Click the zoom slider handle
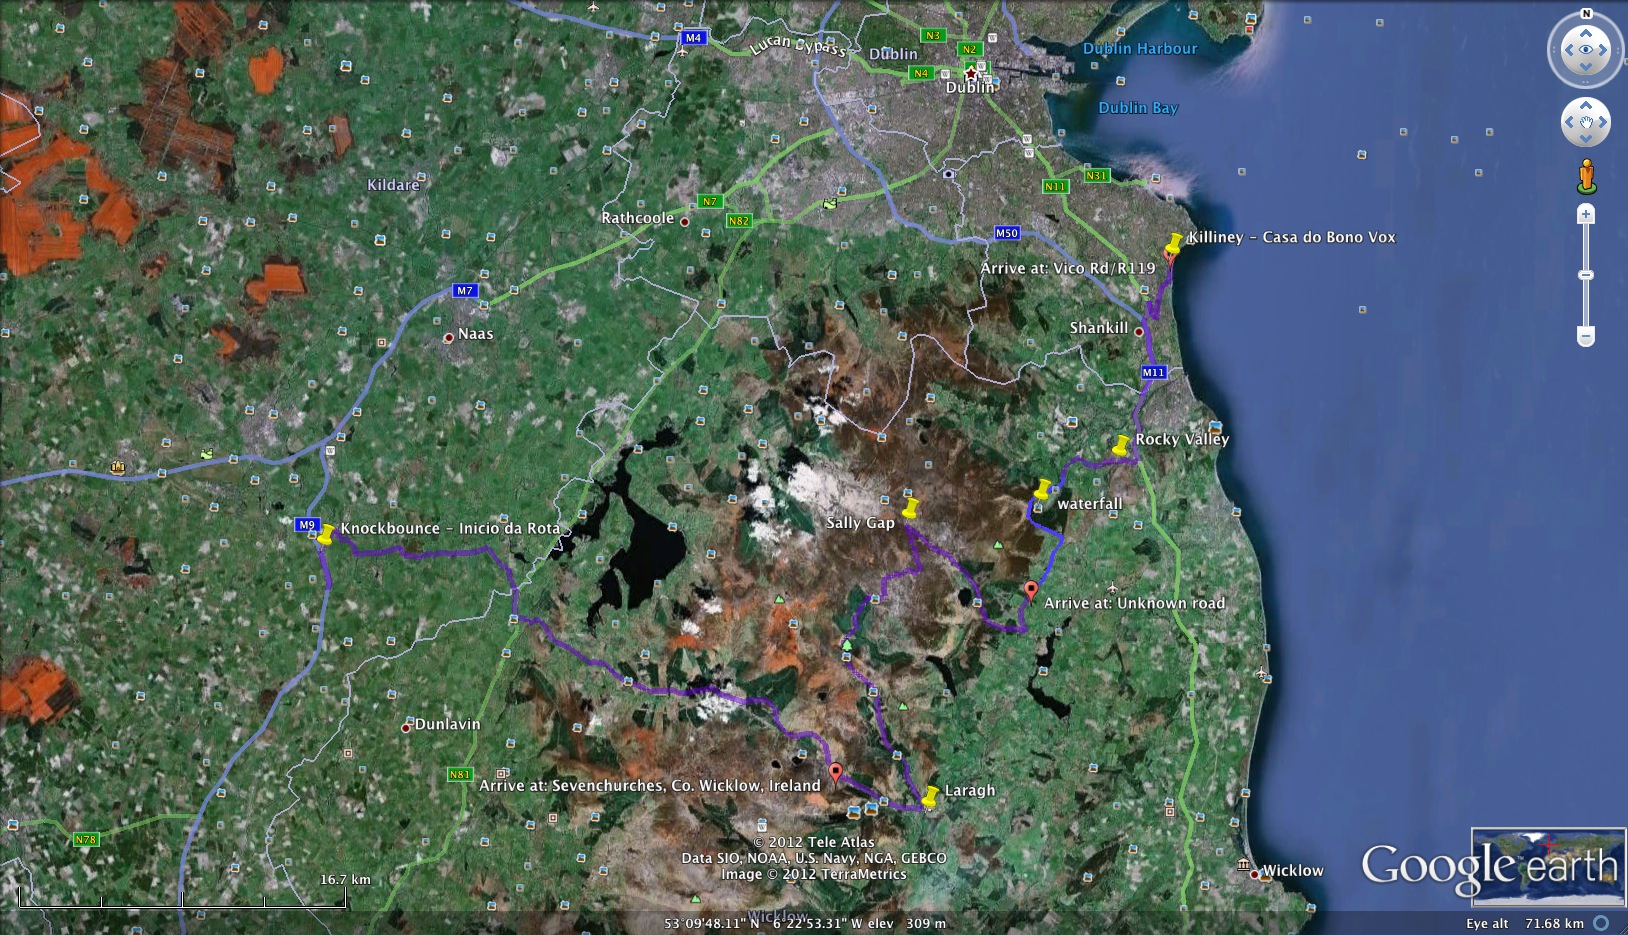Screen dimensions: 1628x935 pos(1586,275)
